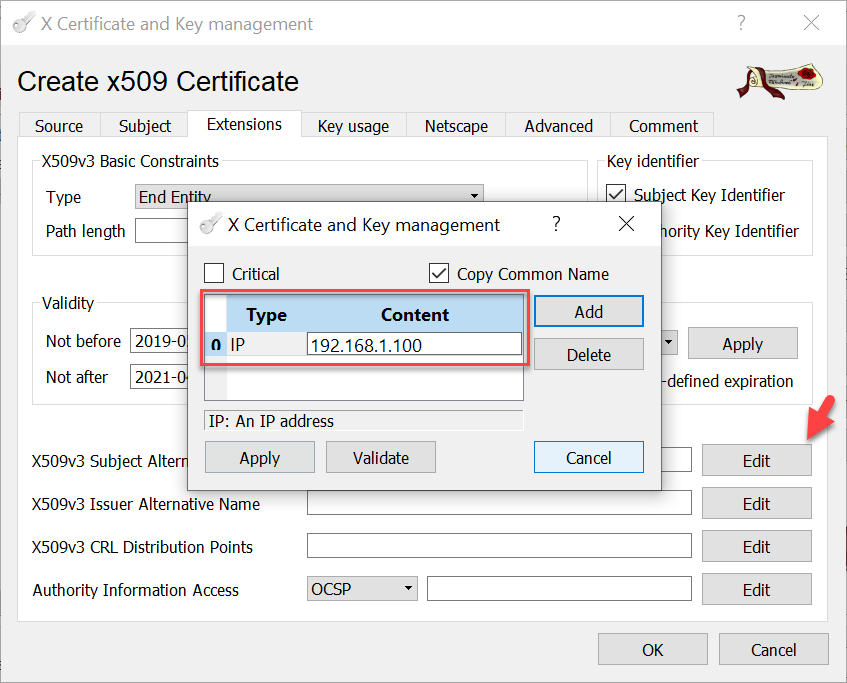847x683 pixels.
Task: Enable the Critical checkbox
Action: tap(214, 274)
